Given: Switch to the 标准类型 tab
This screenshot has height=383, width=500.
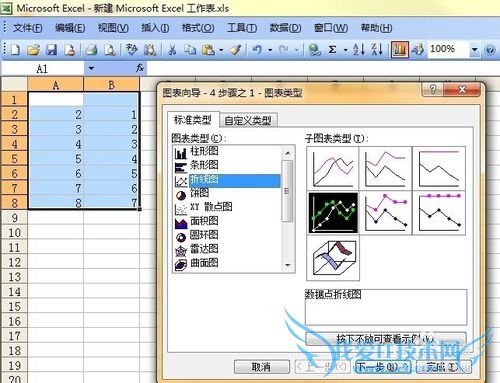Looking at the screenshot, I should [x=193, y=120].
